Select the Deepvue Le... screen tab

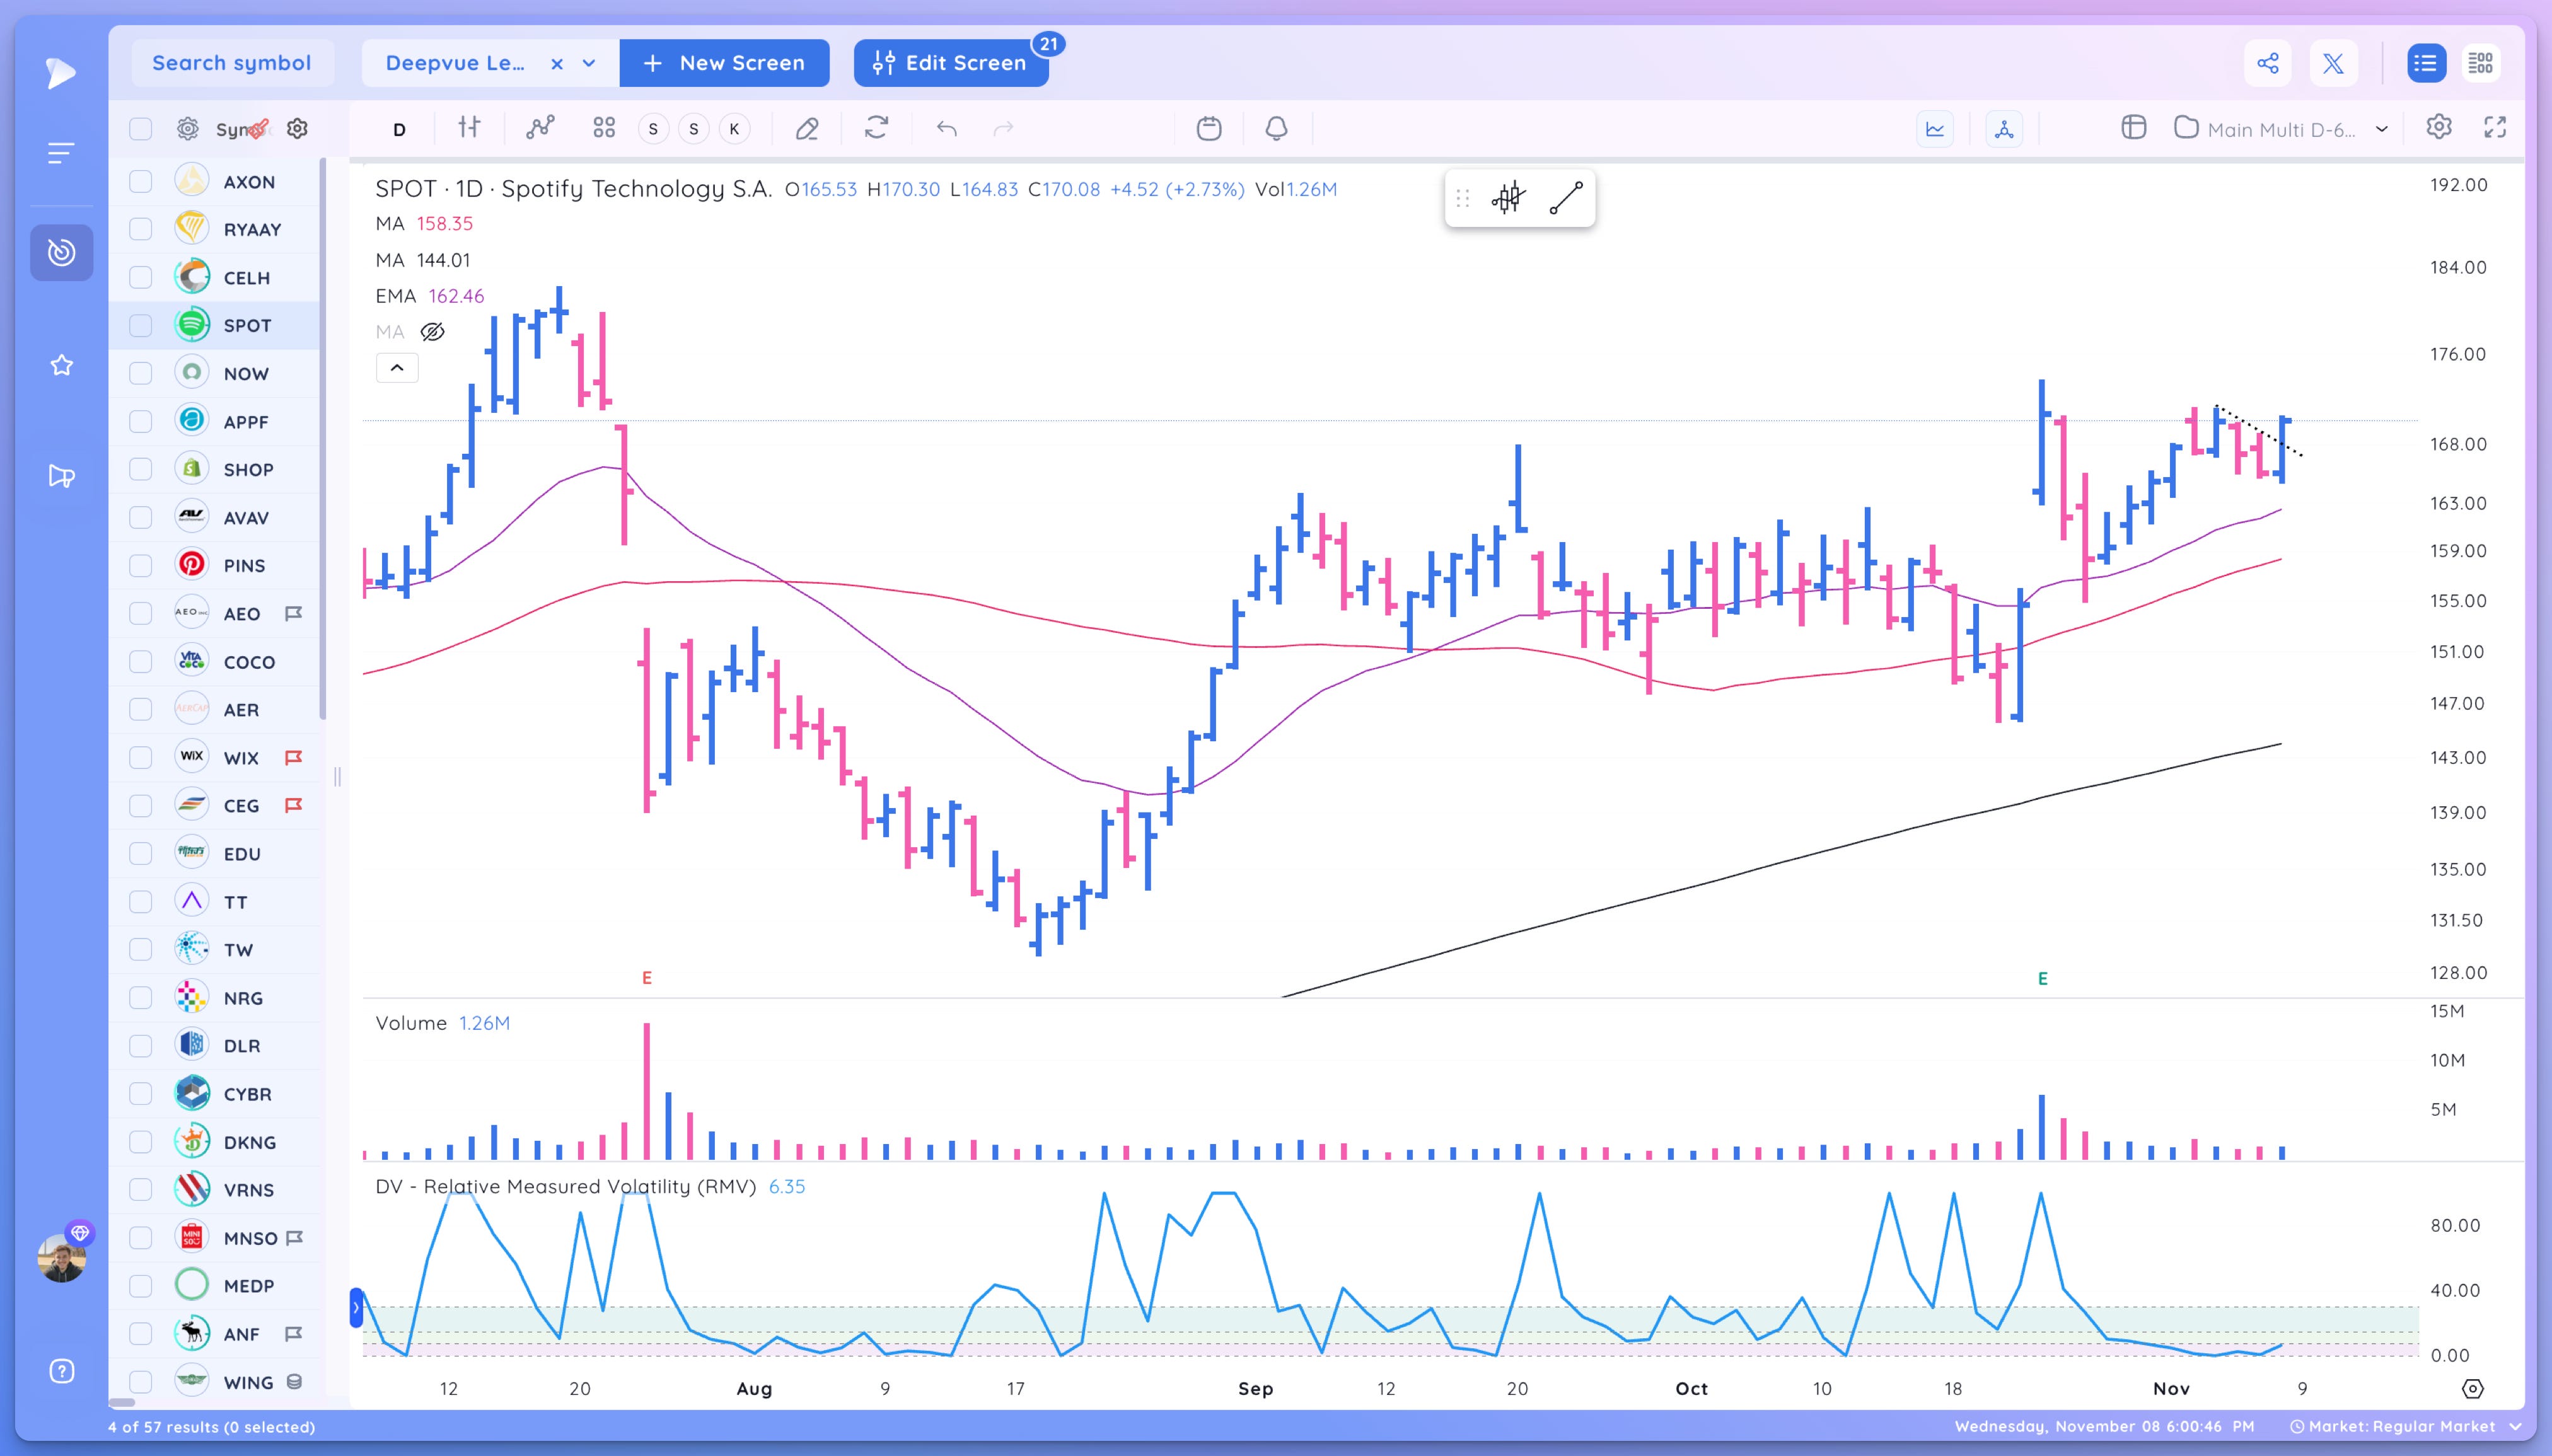click(455, 63)
